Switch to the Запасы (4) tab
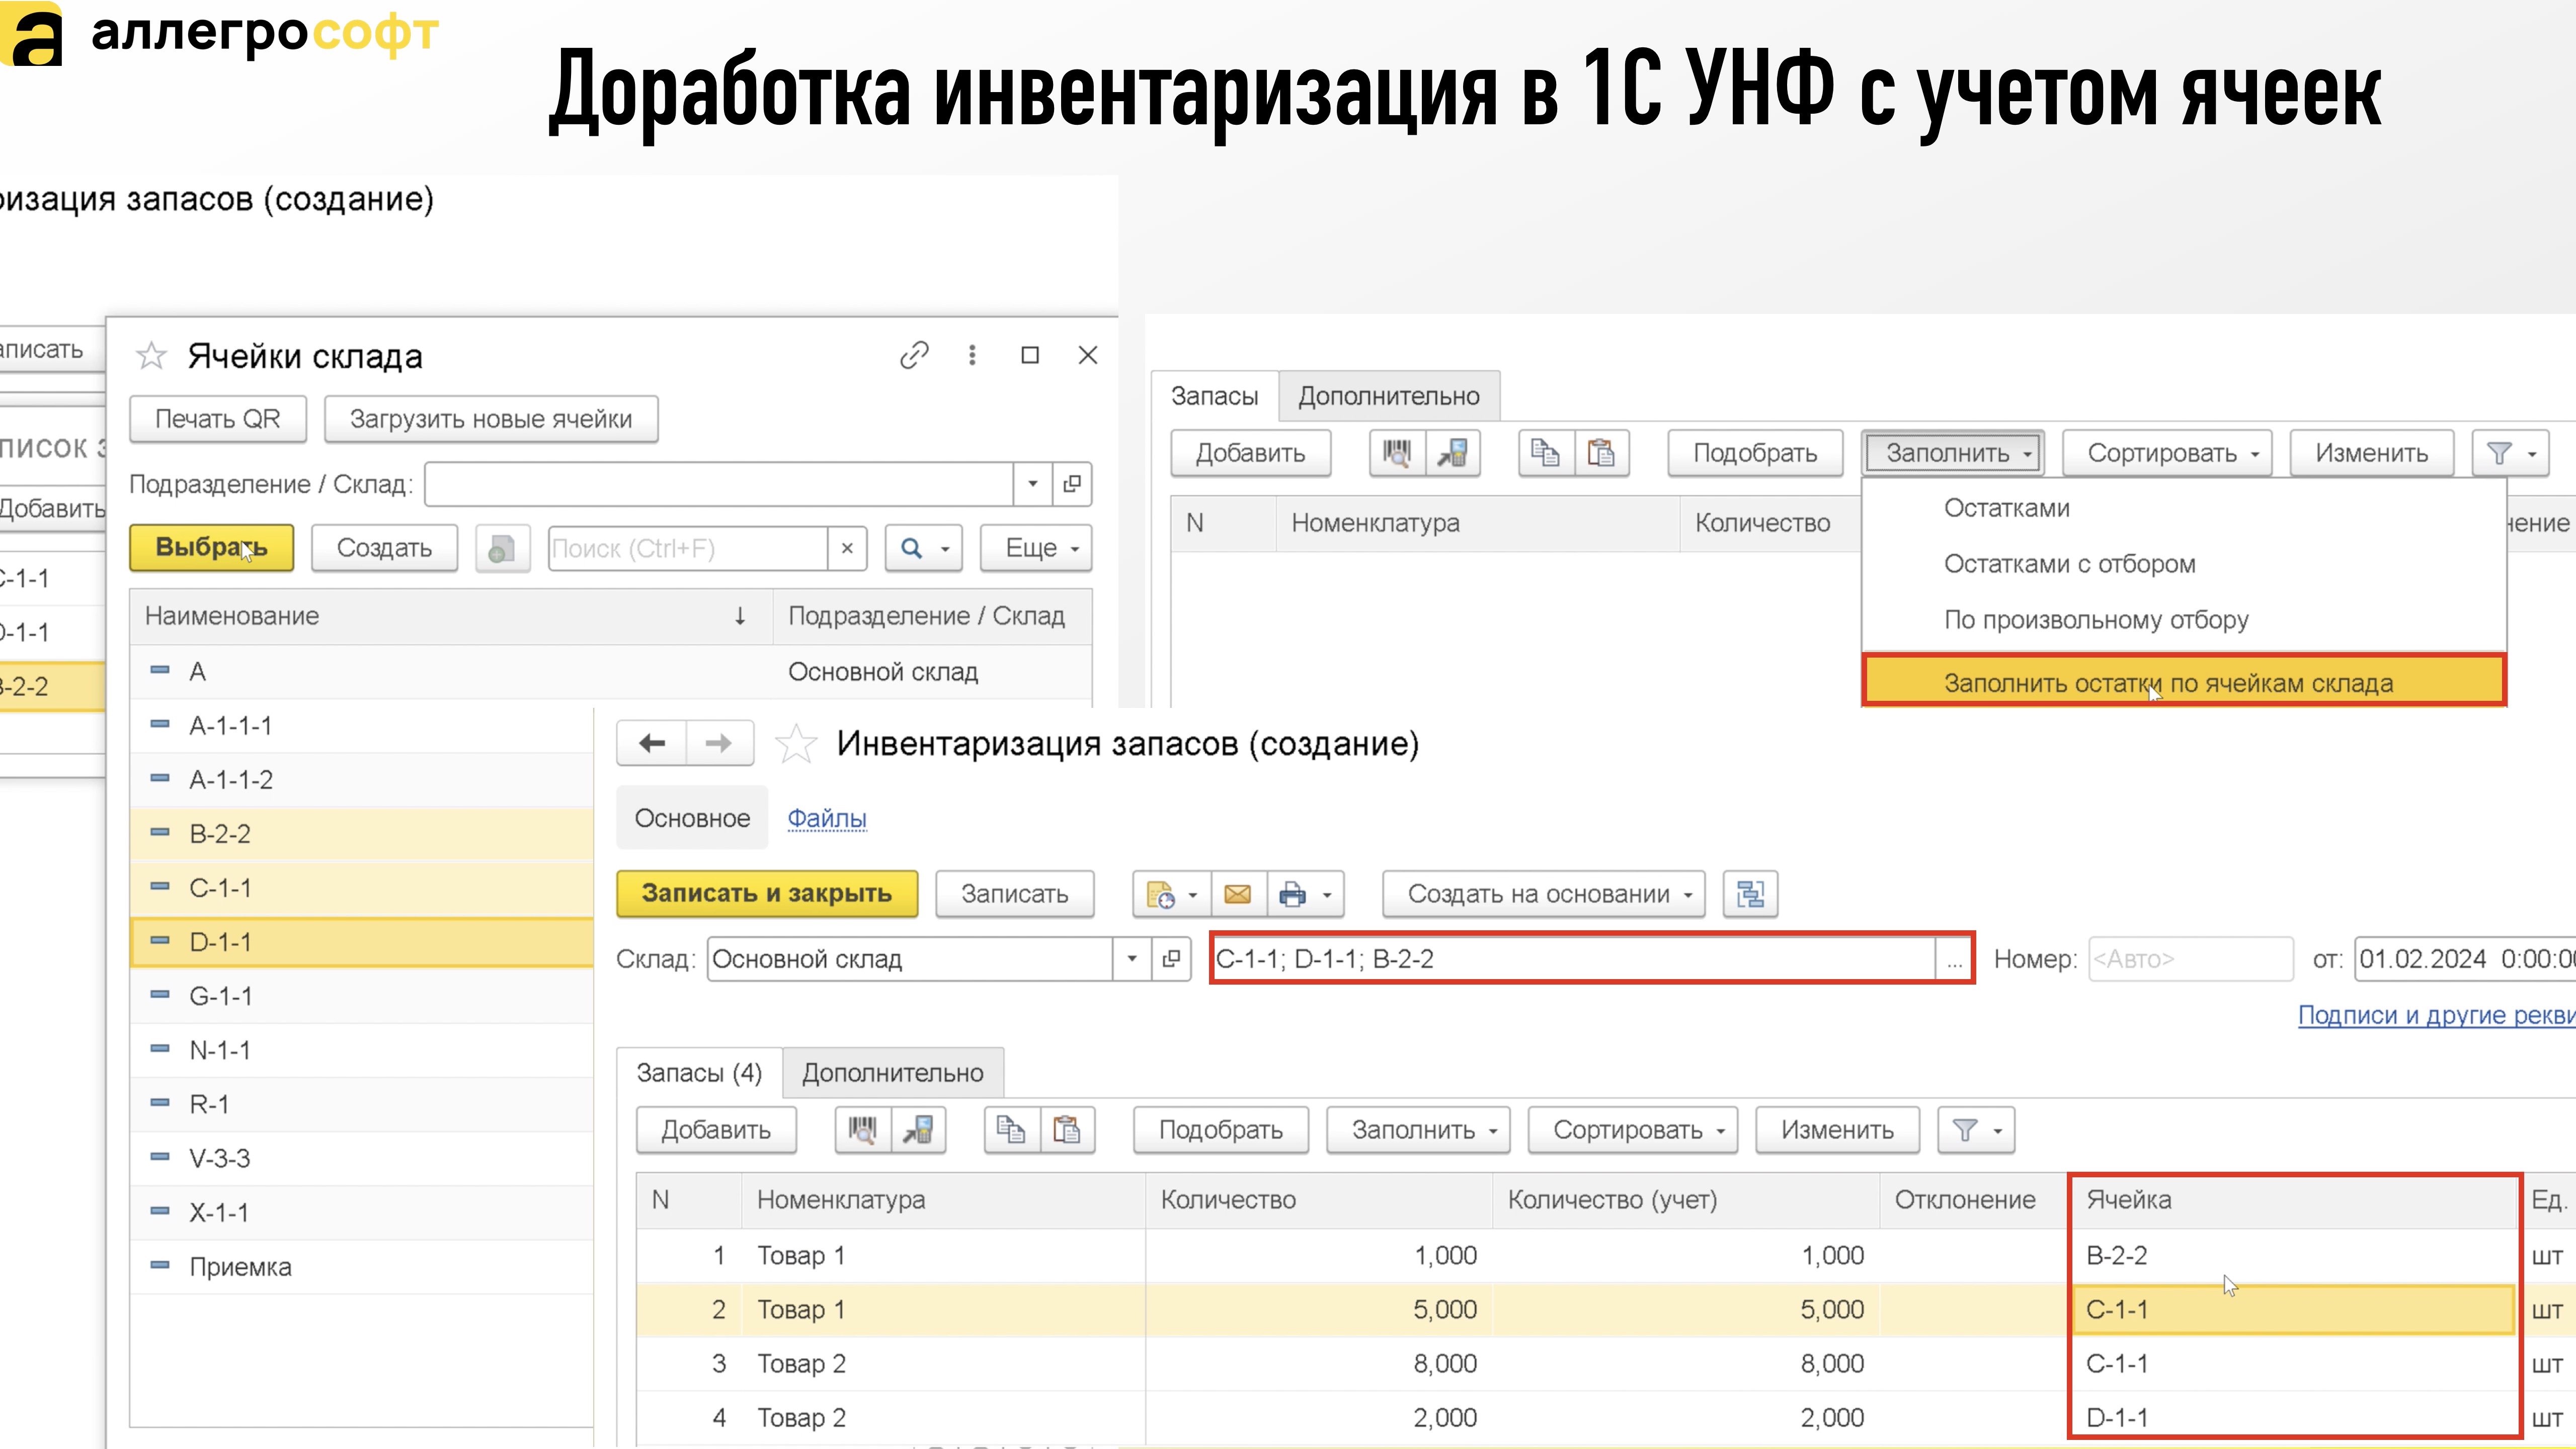This screenshot has height=1449, width=2576. pos(699,1073)
